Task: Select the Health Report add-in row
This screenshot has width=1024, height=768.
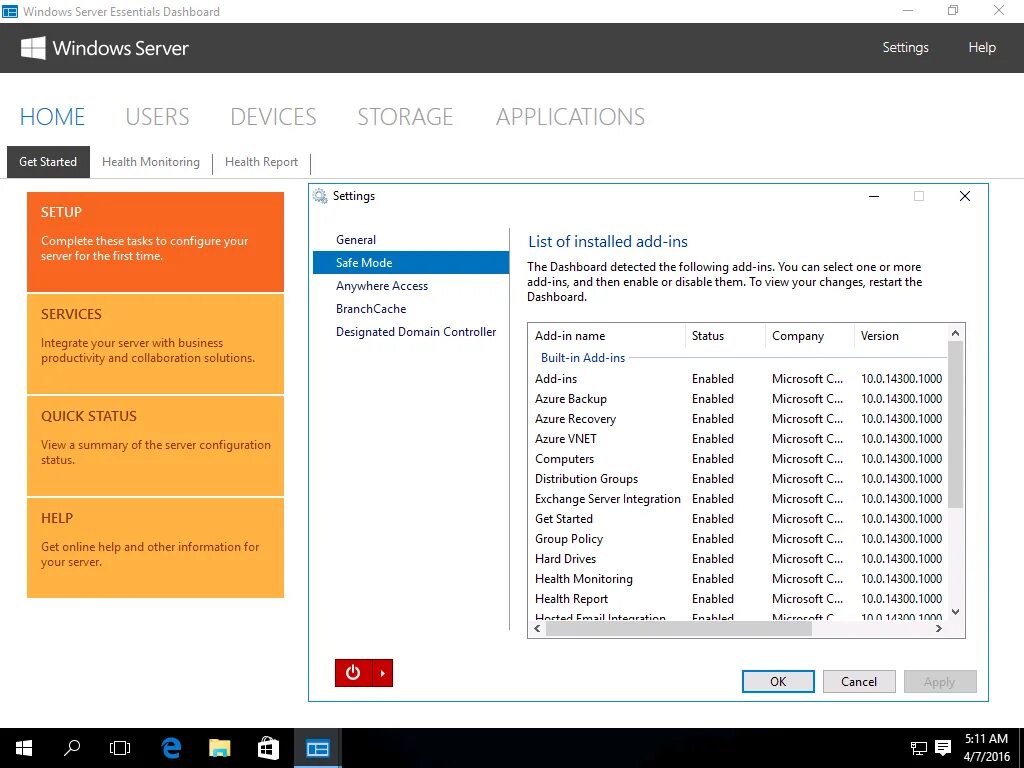Action: 738,599
